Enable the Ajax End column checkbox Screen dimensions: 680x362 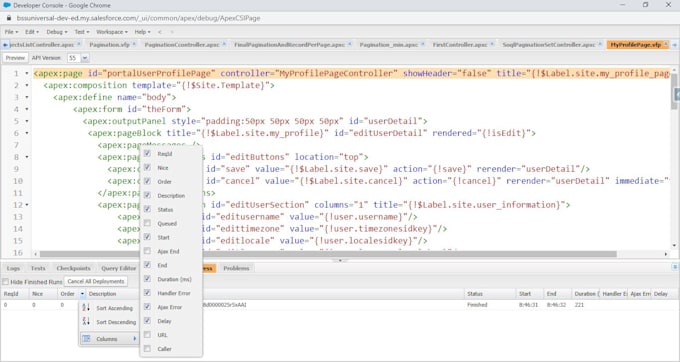147,251
